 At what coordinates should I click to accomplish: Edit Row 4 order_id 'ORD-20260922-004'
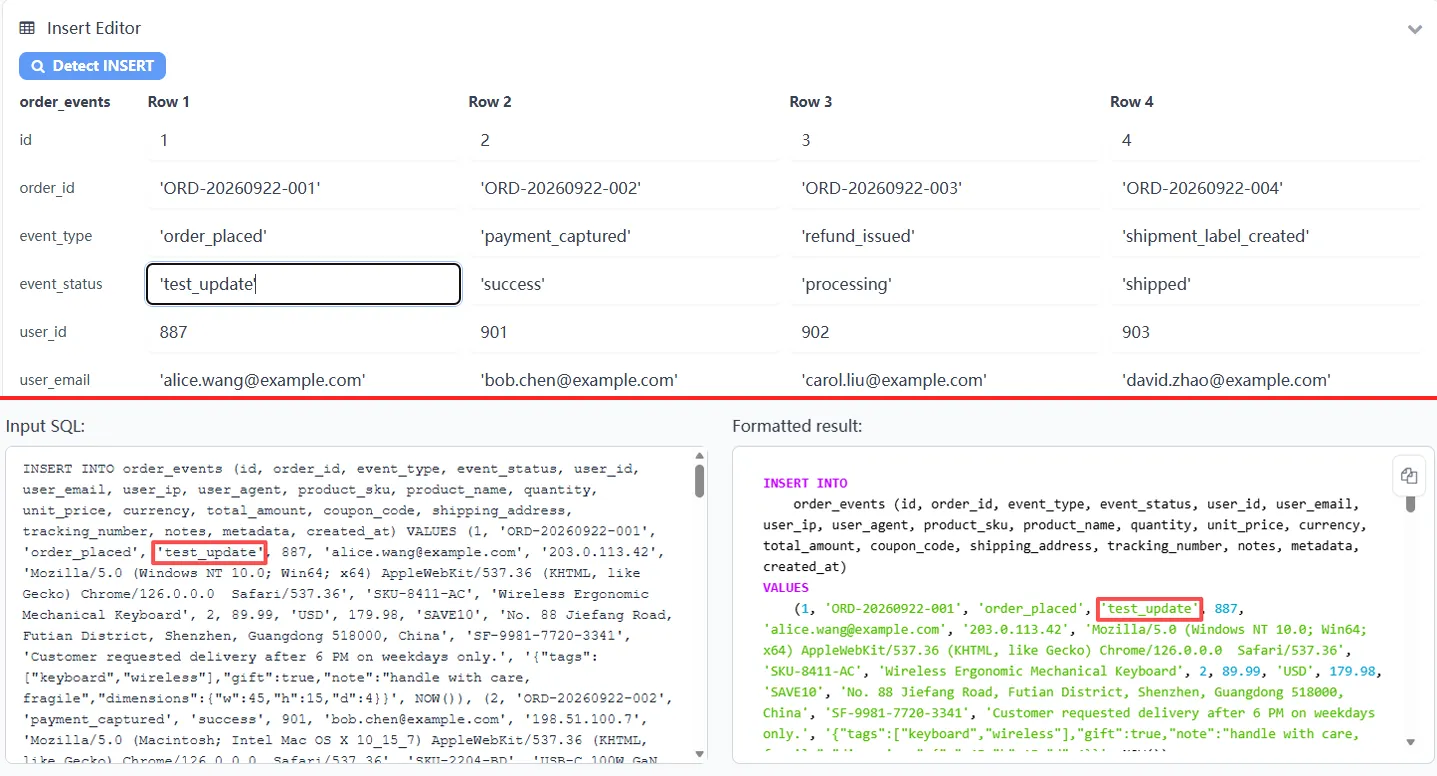tap(1266, 188)
